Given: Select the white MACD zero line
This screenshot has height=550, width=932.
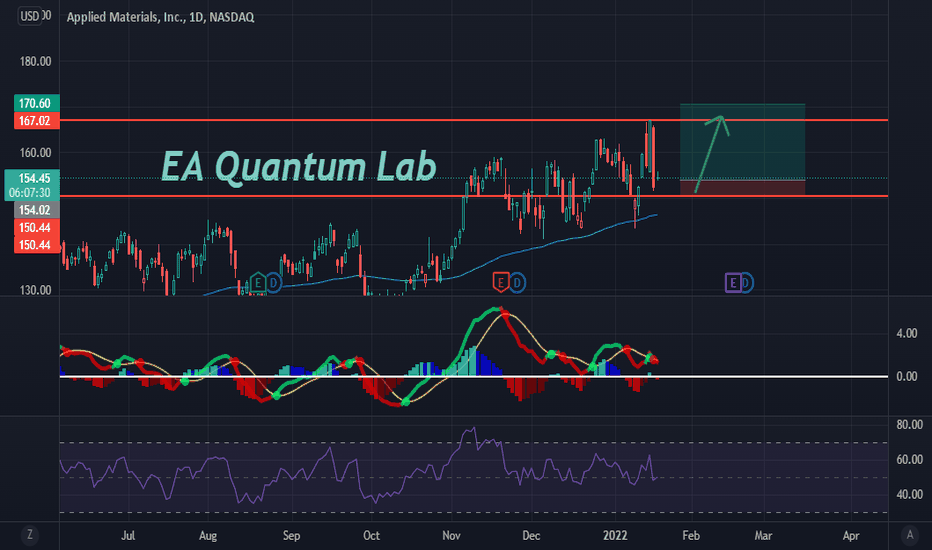Looking at the screenshot, I should [474, 376].
